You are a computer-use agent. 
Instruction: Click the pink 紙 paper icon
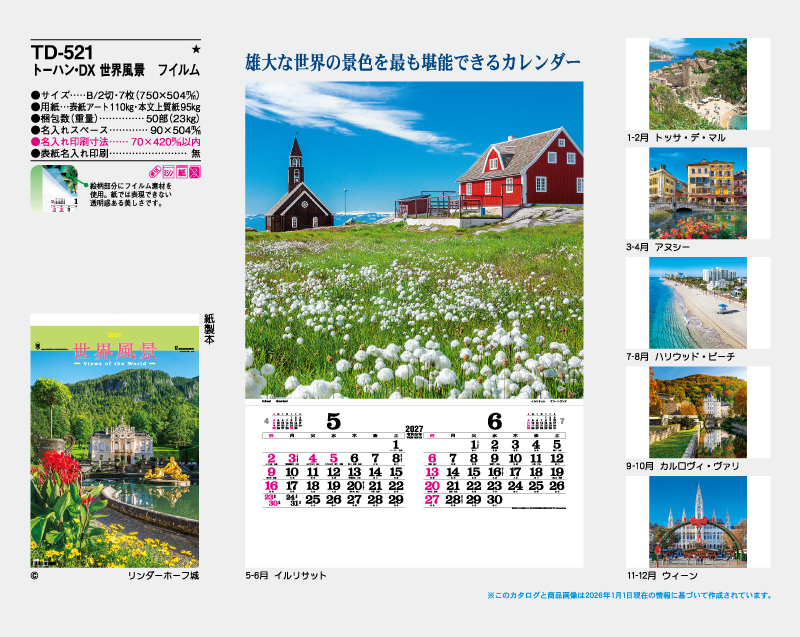coord(182,171)
